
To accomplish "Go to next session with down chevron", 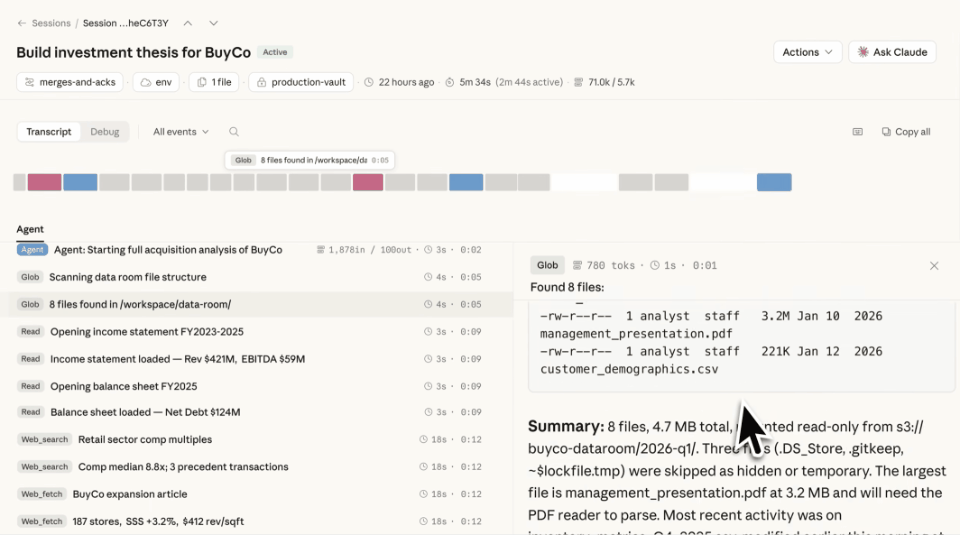I will pyautogui.click(x=213, y=23).
